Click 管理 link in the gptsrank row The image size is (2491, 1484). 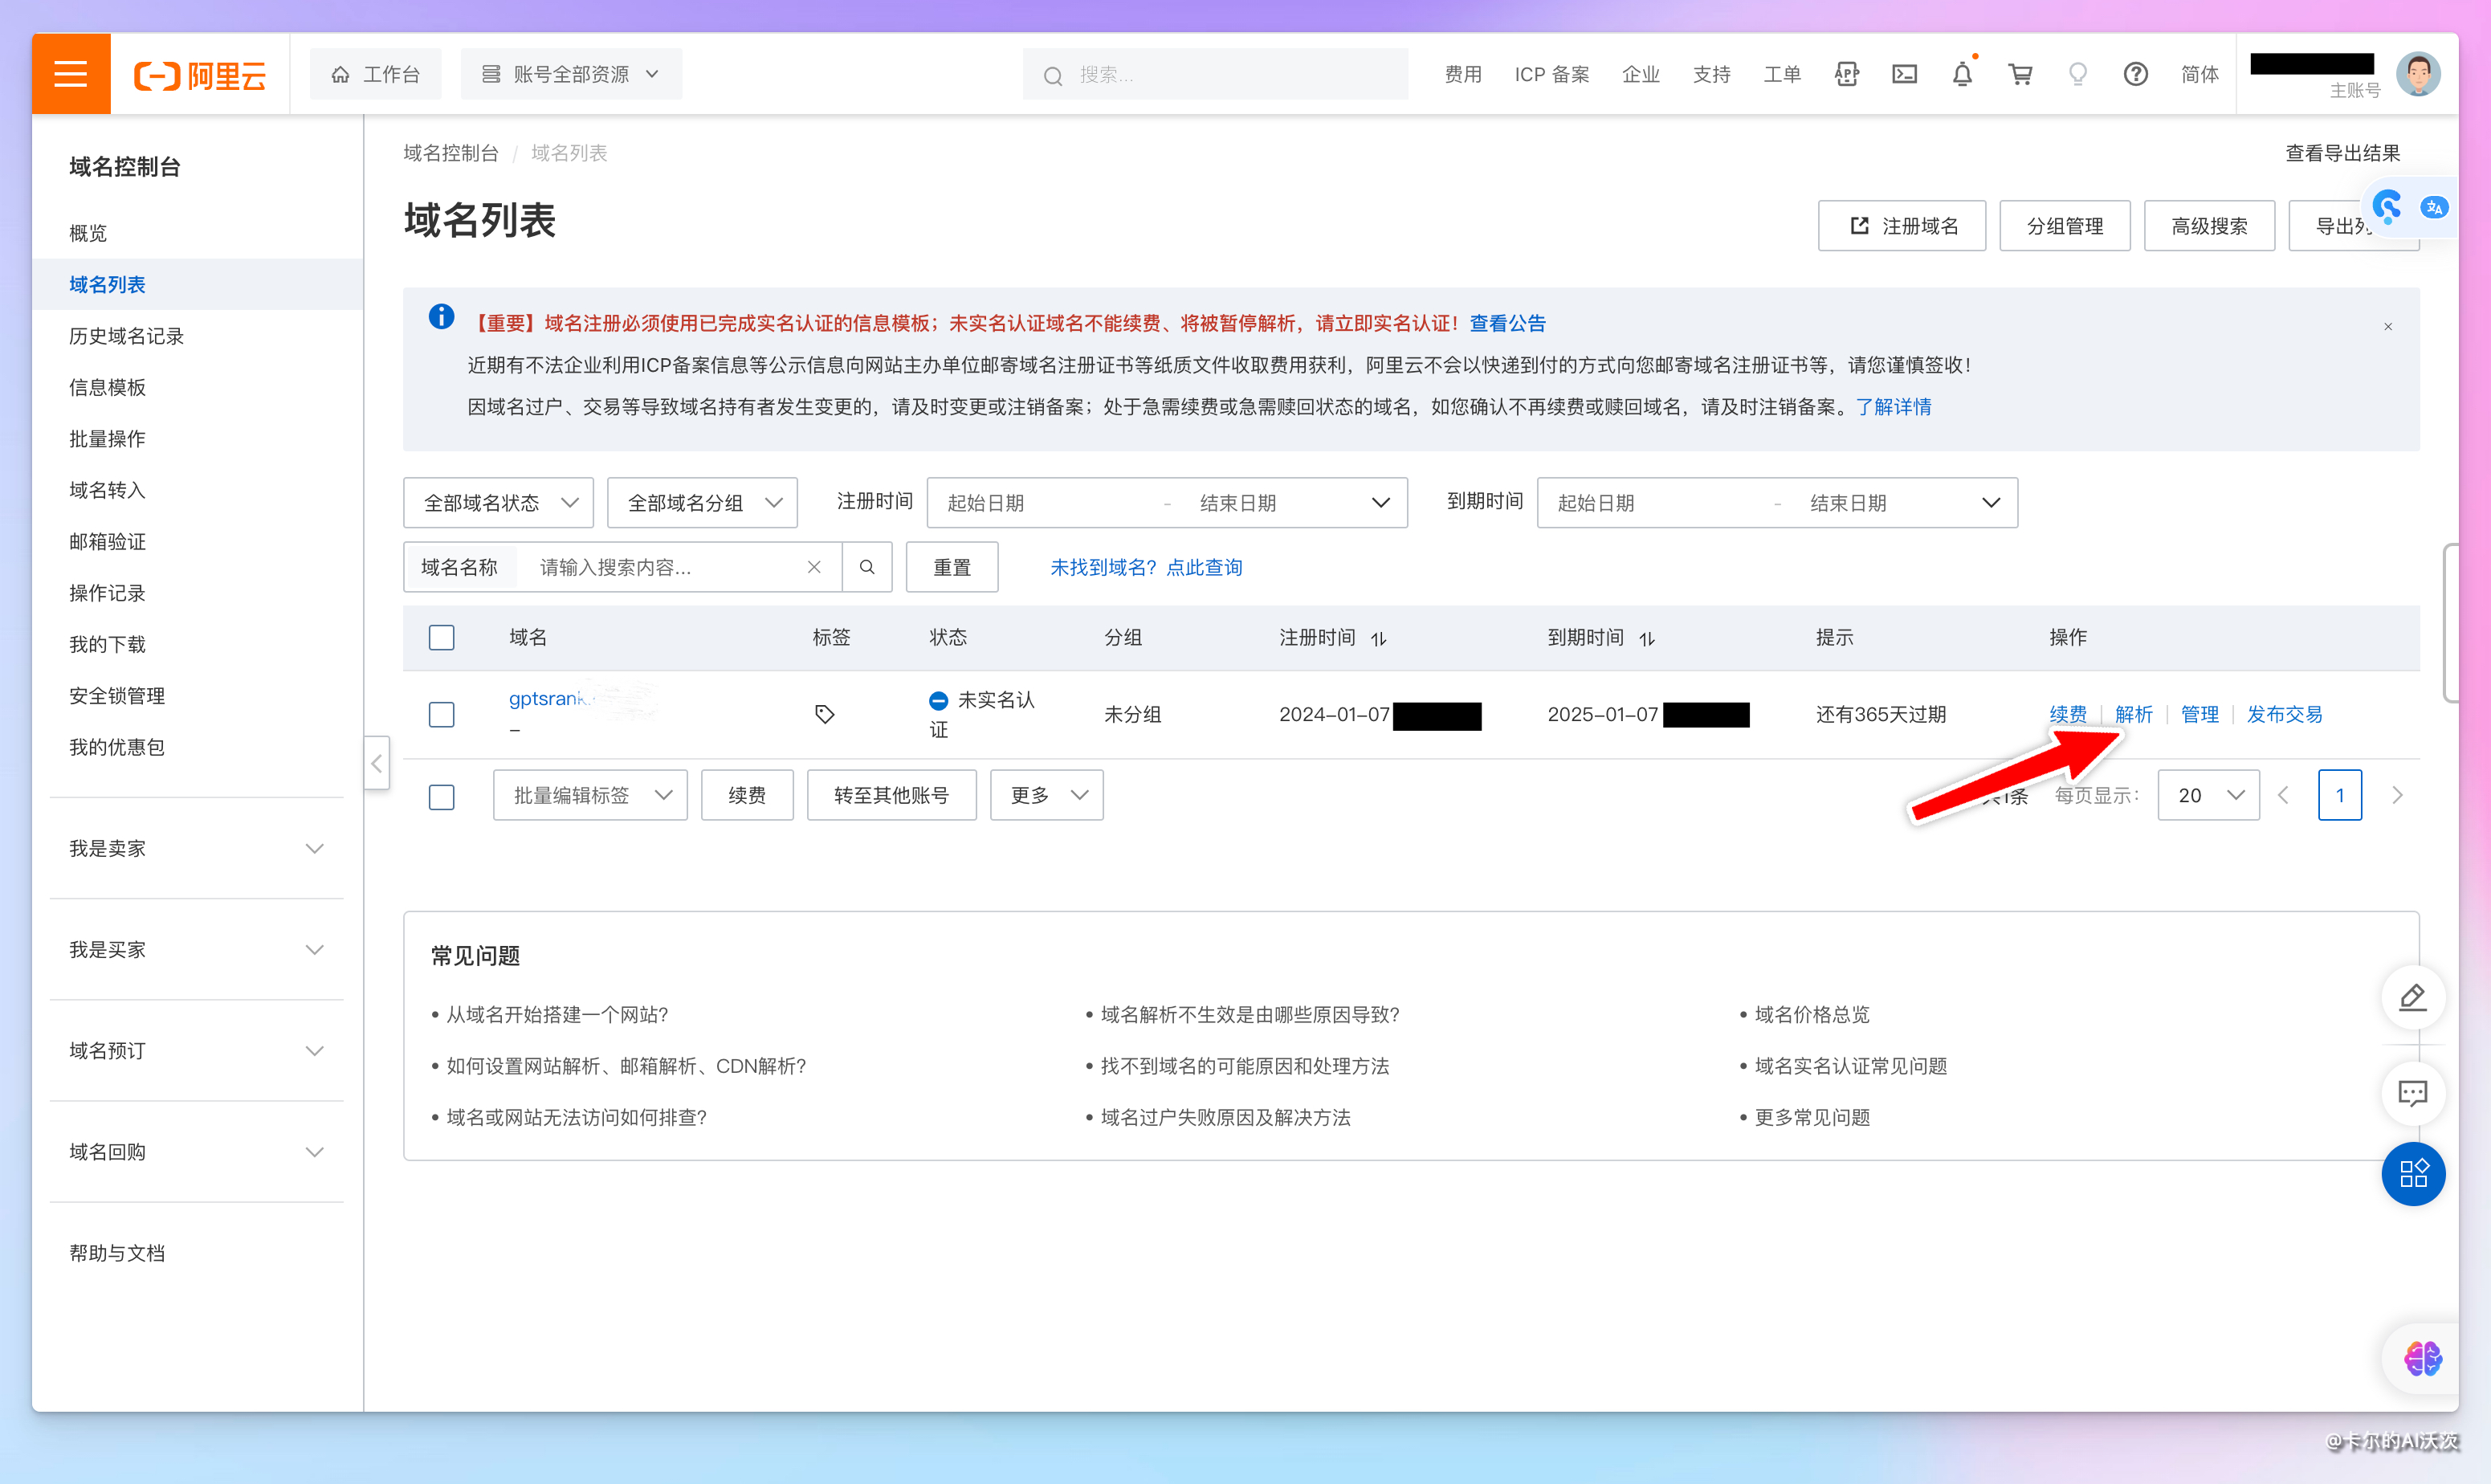pos(2200,714)
